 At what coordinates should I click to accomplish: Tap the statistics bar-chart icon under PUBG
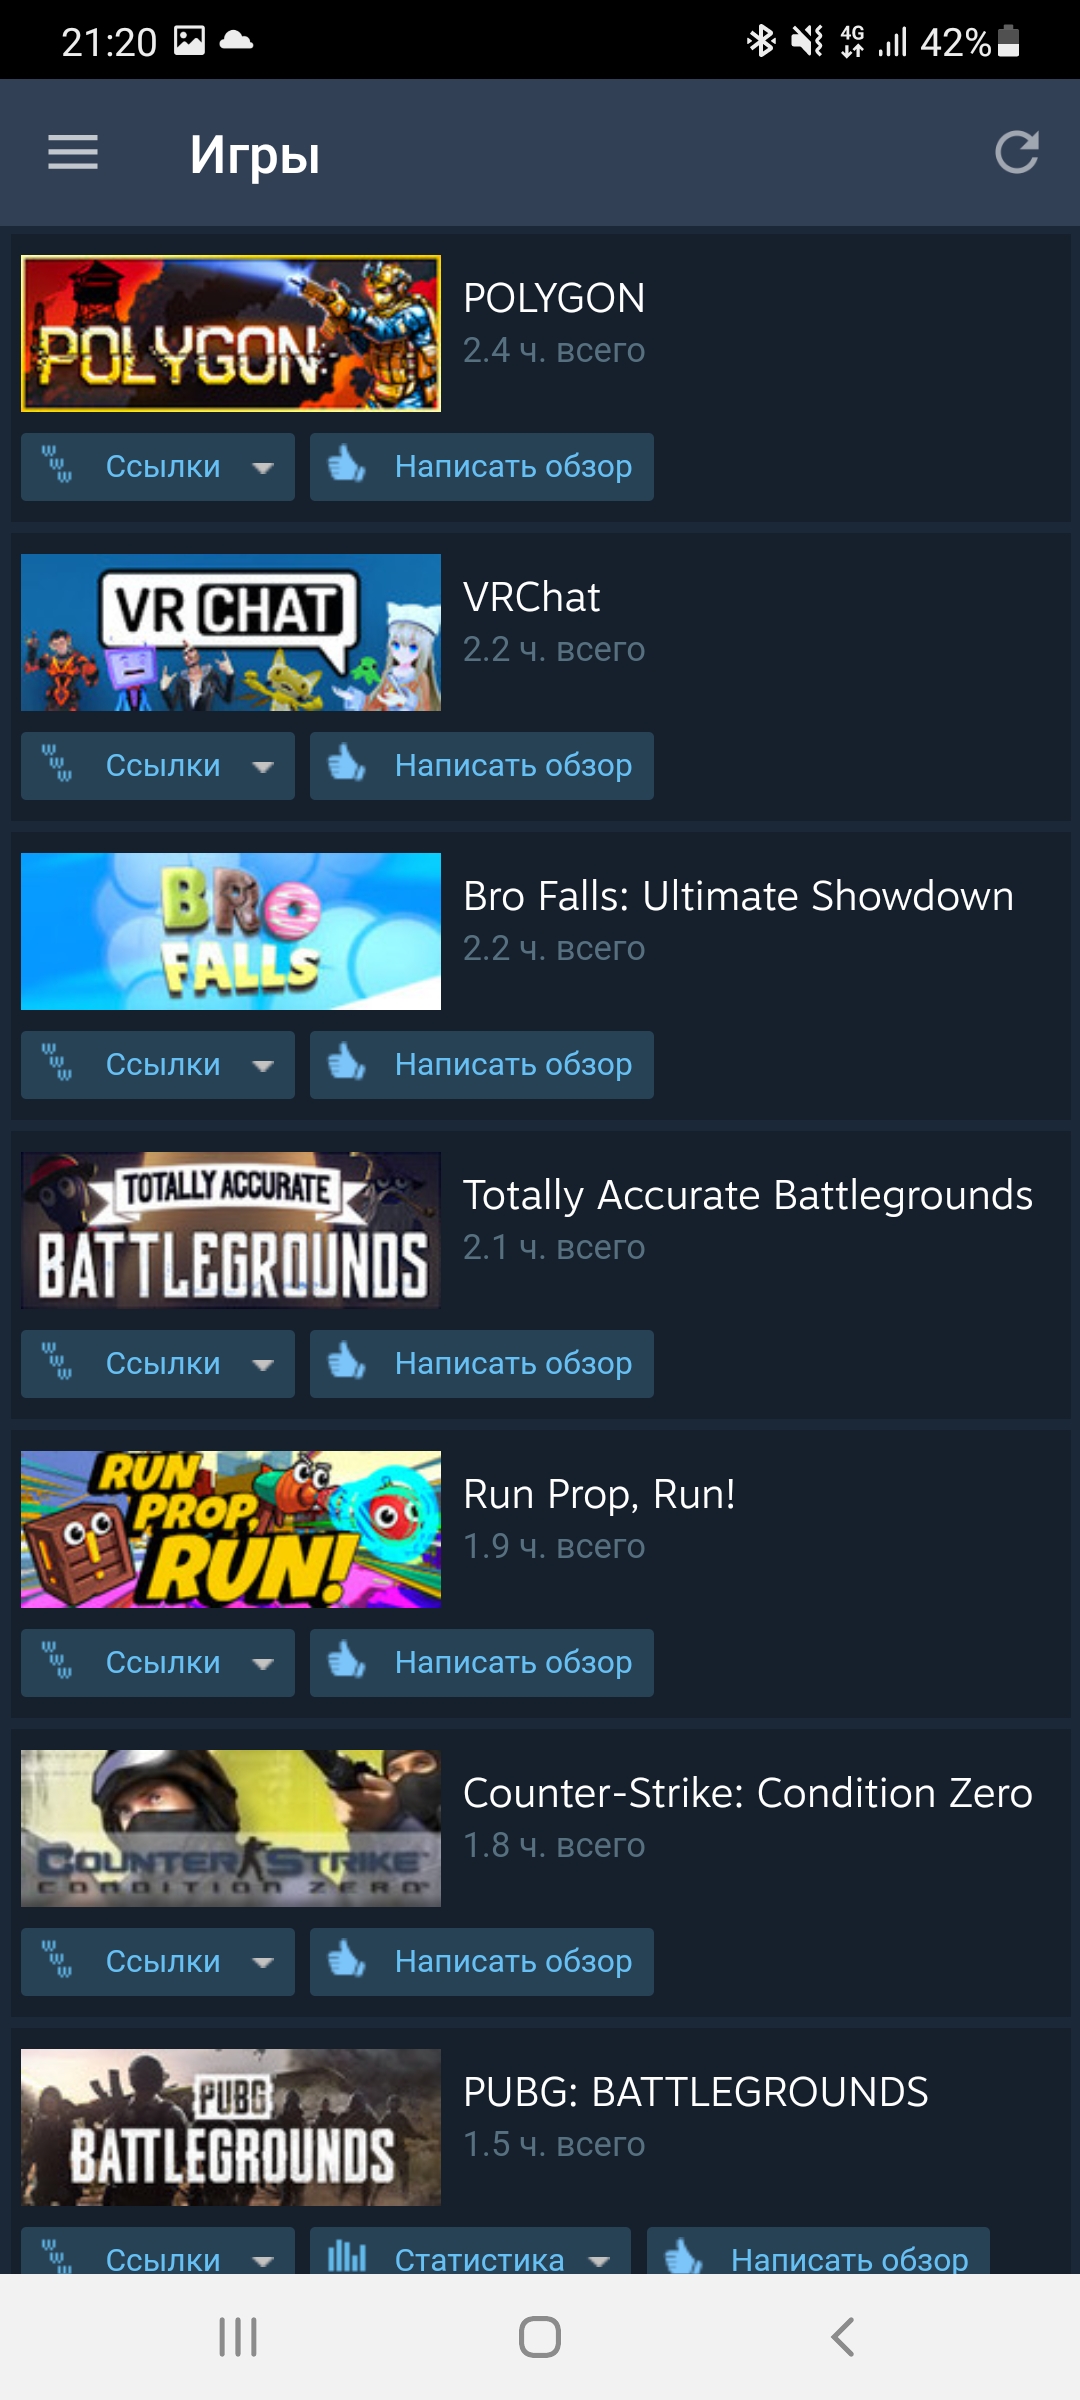tap(347, 2256)
